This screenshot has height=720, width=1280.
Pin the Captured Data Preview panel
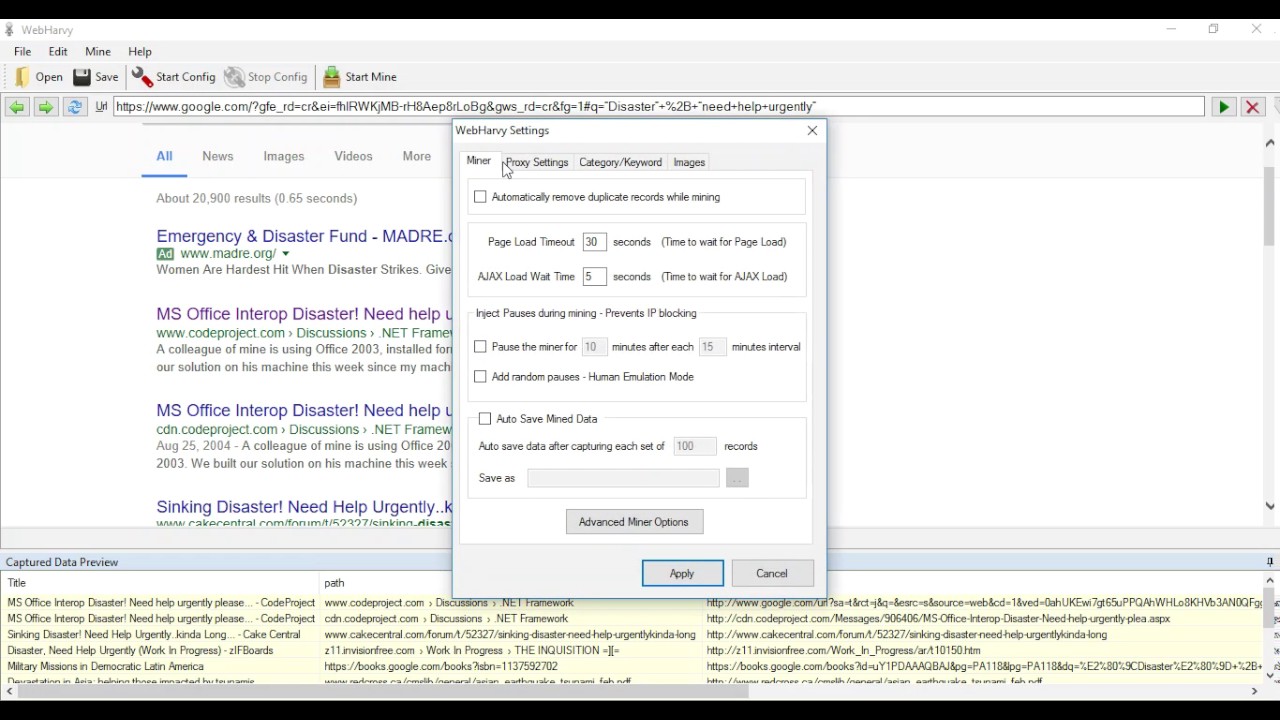1270,562
